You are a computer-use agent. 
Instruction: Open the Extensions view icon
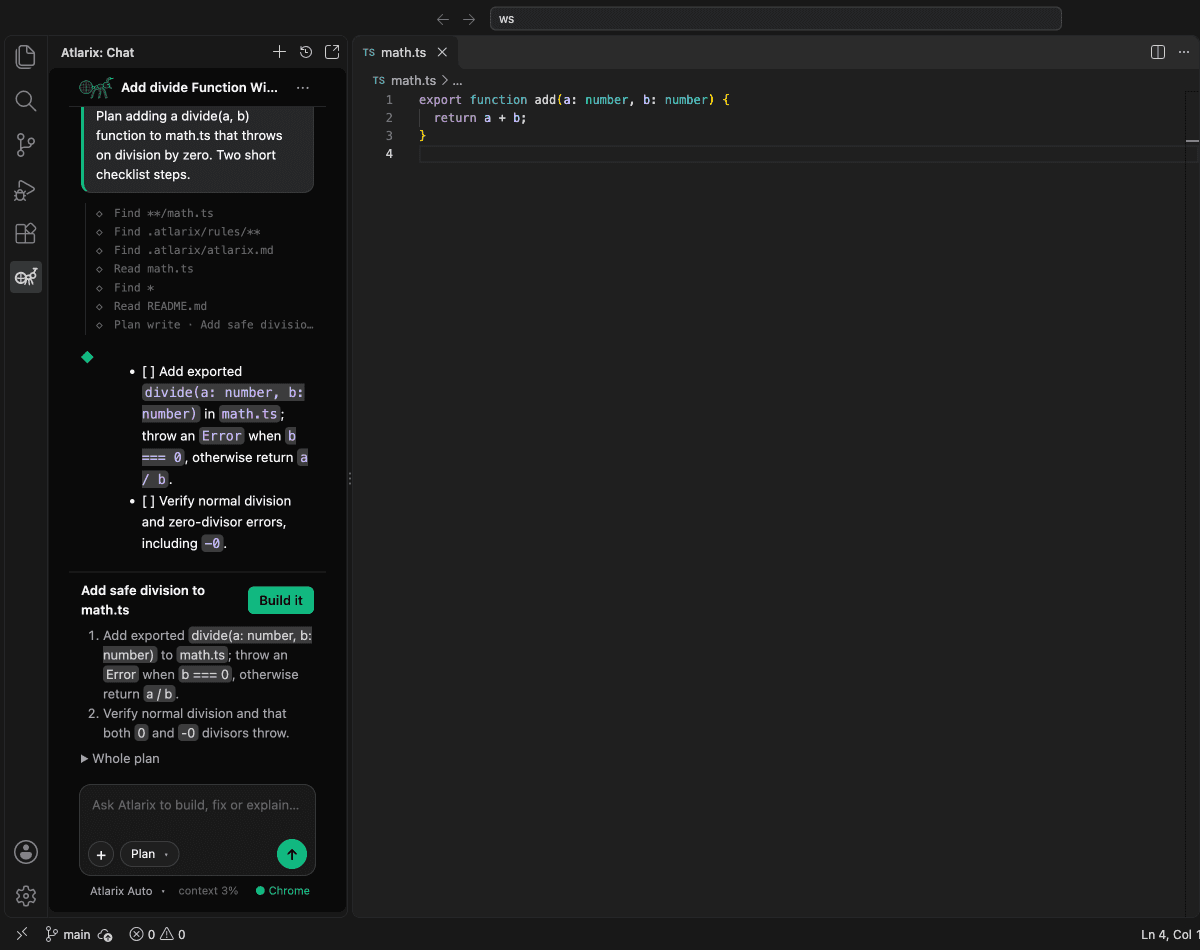(x=26, y=234)
